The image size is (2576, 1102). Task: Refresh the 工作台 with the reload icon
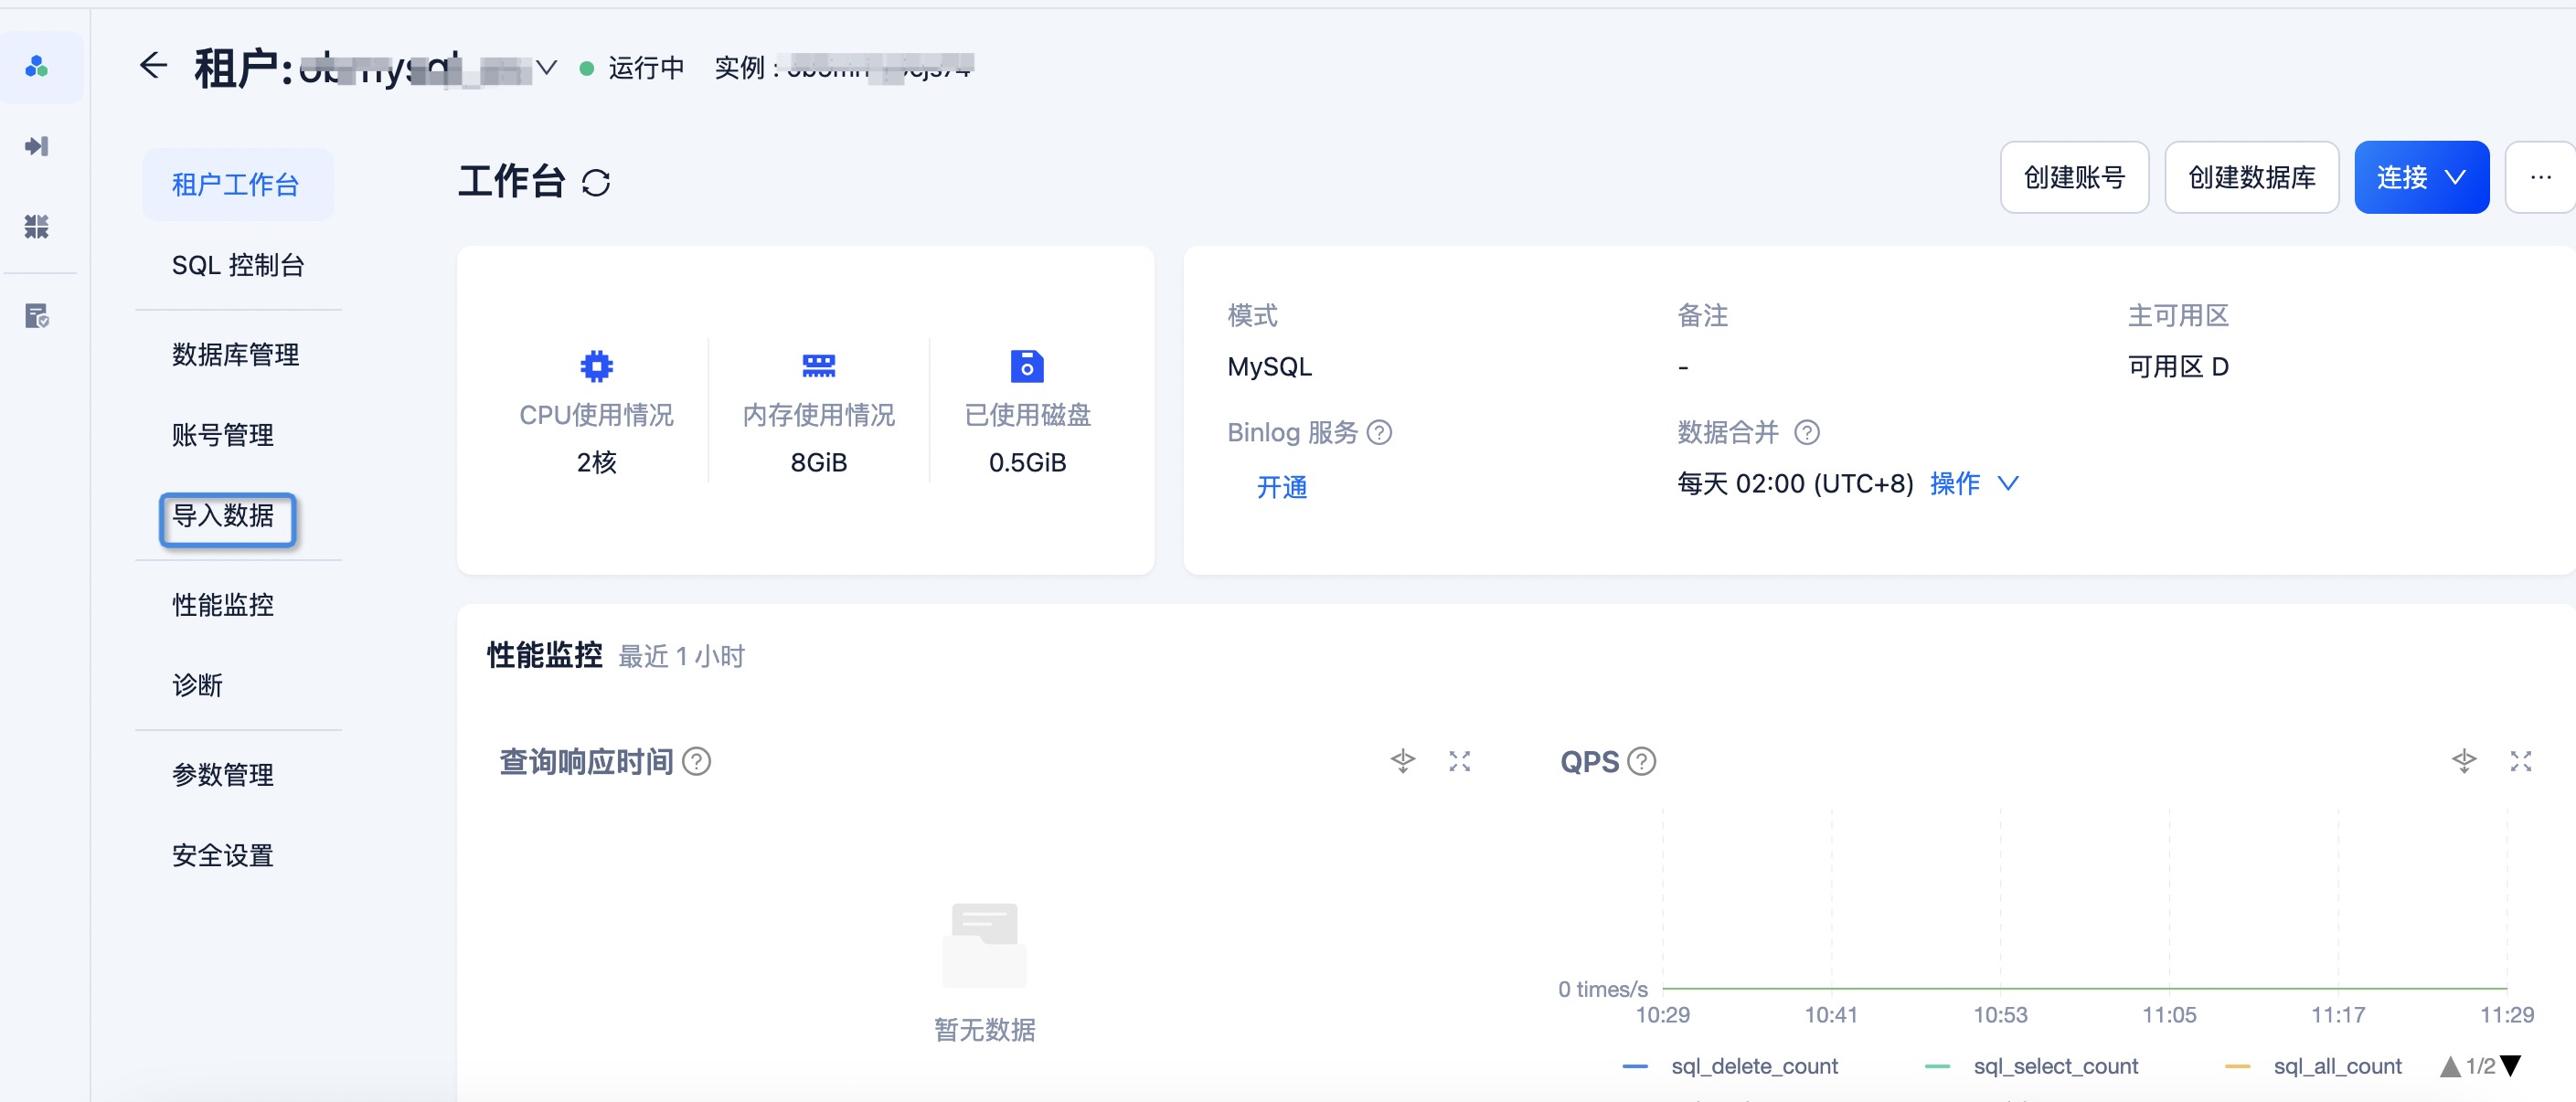[596, 183]
